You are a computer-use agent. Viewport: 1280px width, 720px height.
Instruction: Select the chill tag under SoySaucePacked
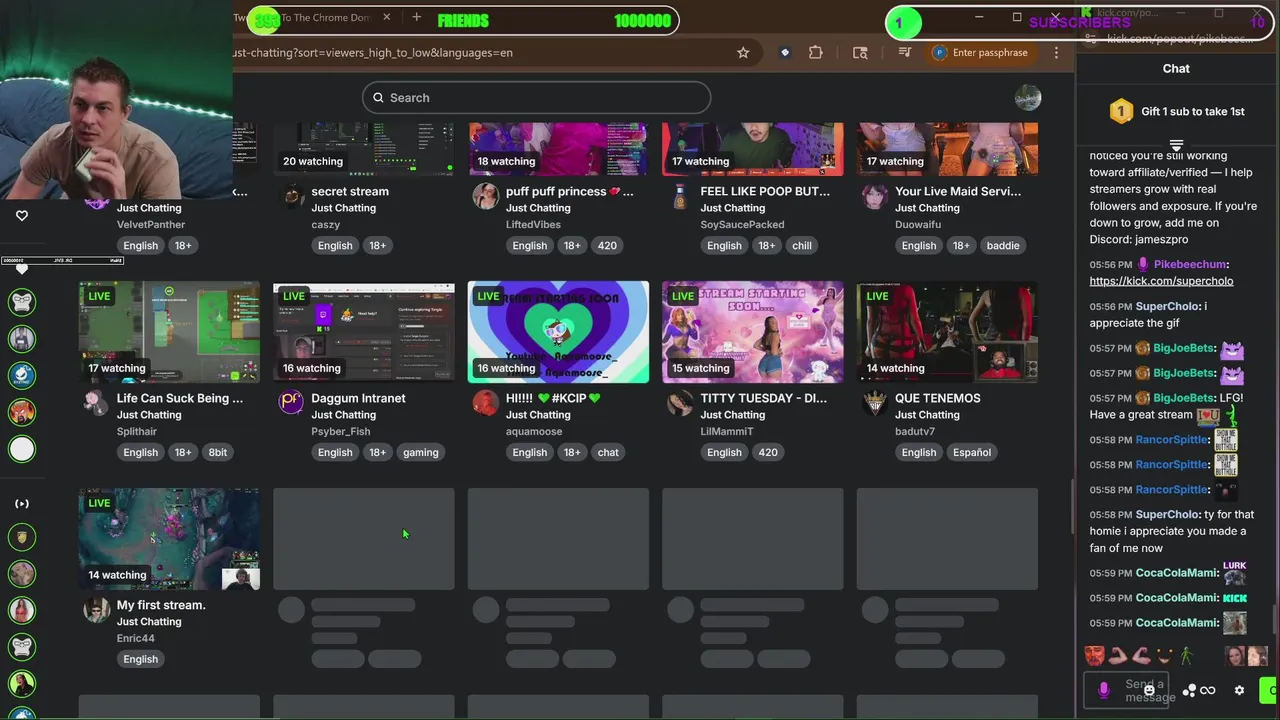click(801, 245)
